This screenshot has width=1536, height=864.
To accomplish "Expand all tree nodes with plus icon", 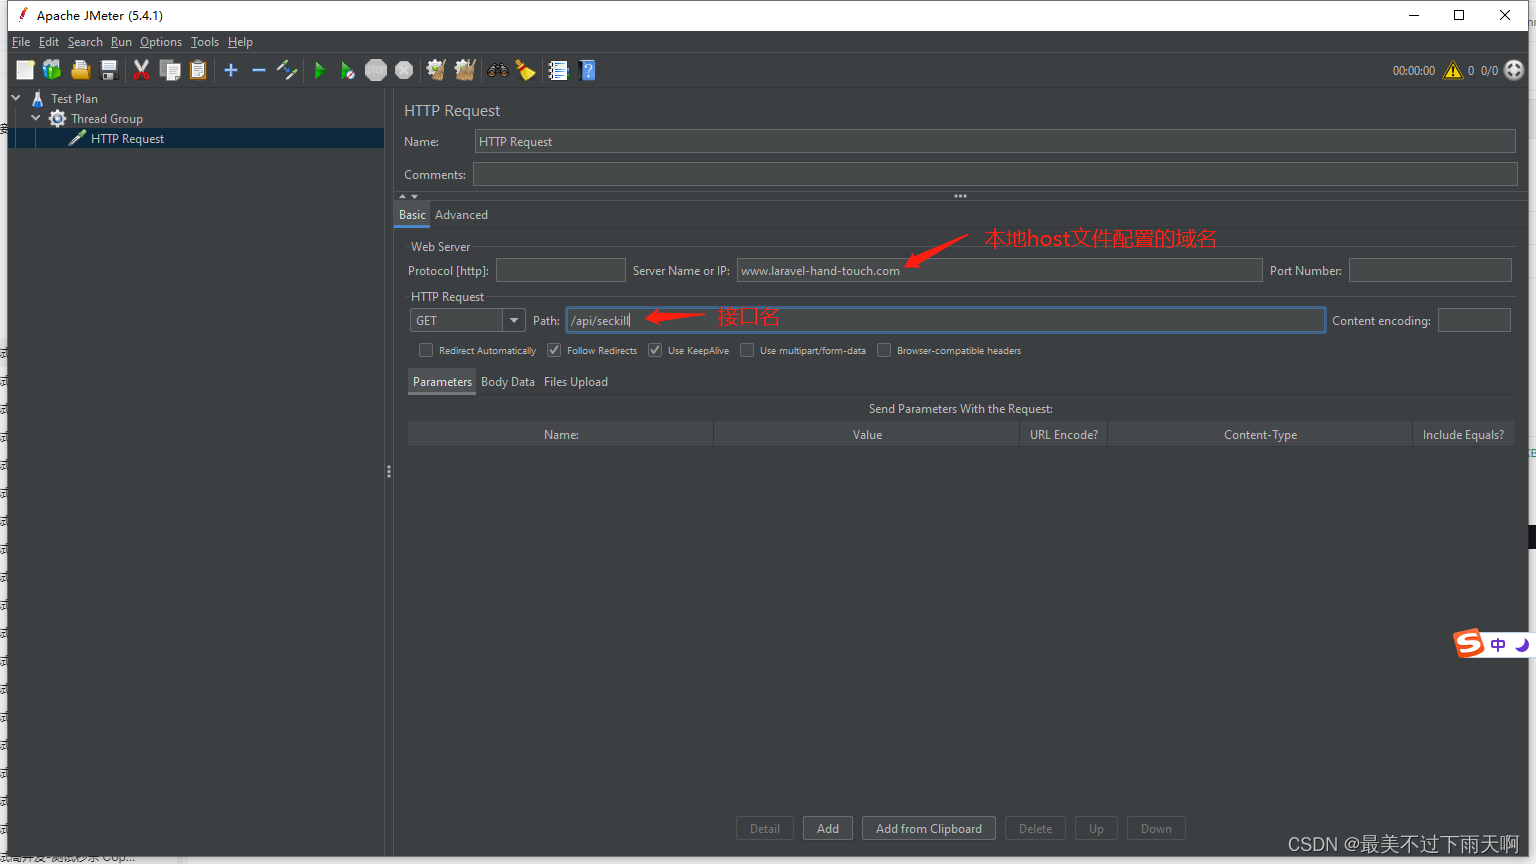I will point(231,70).
